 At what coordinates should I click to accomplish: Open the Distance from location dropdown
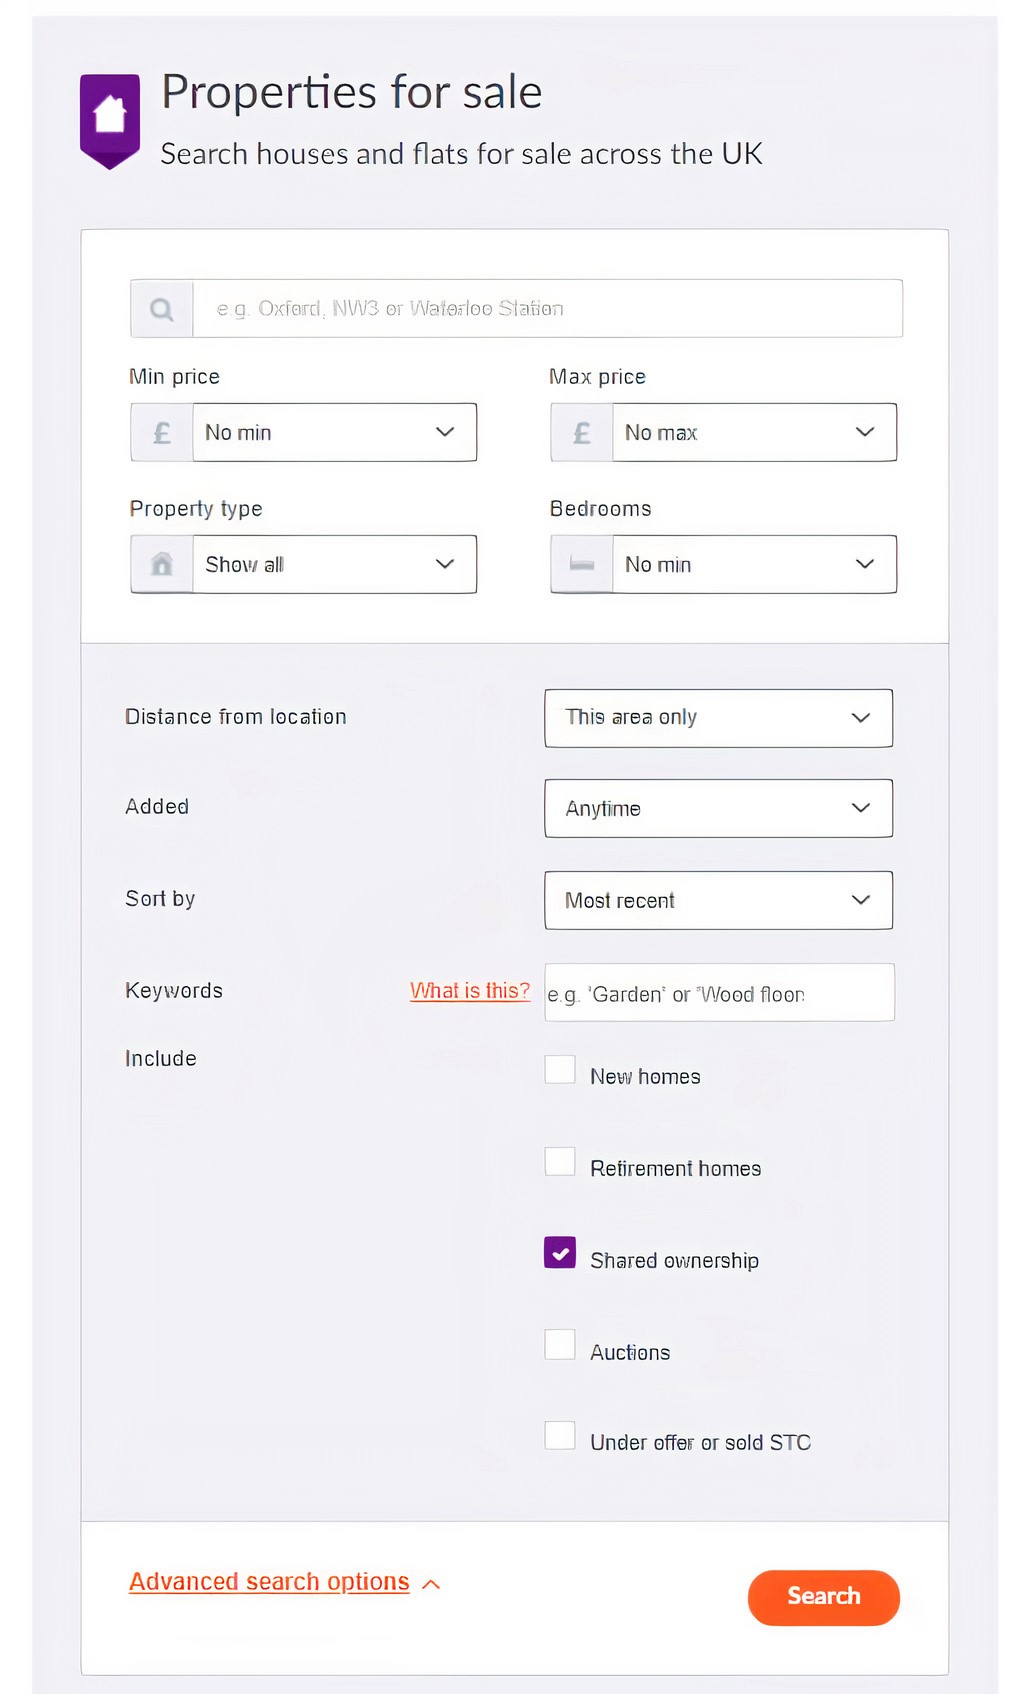pyautogui.click(x=718, y=718)
